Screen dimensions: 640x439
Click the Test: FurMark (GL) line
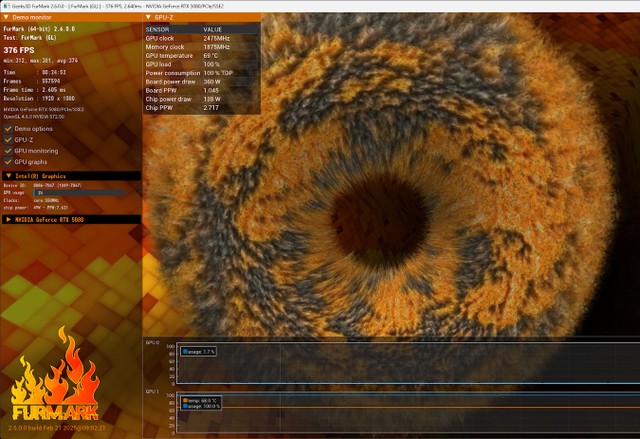coord(30,38)
